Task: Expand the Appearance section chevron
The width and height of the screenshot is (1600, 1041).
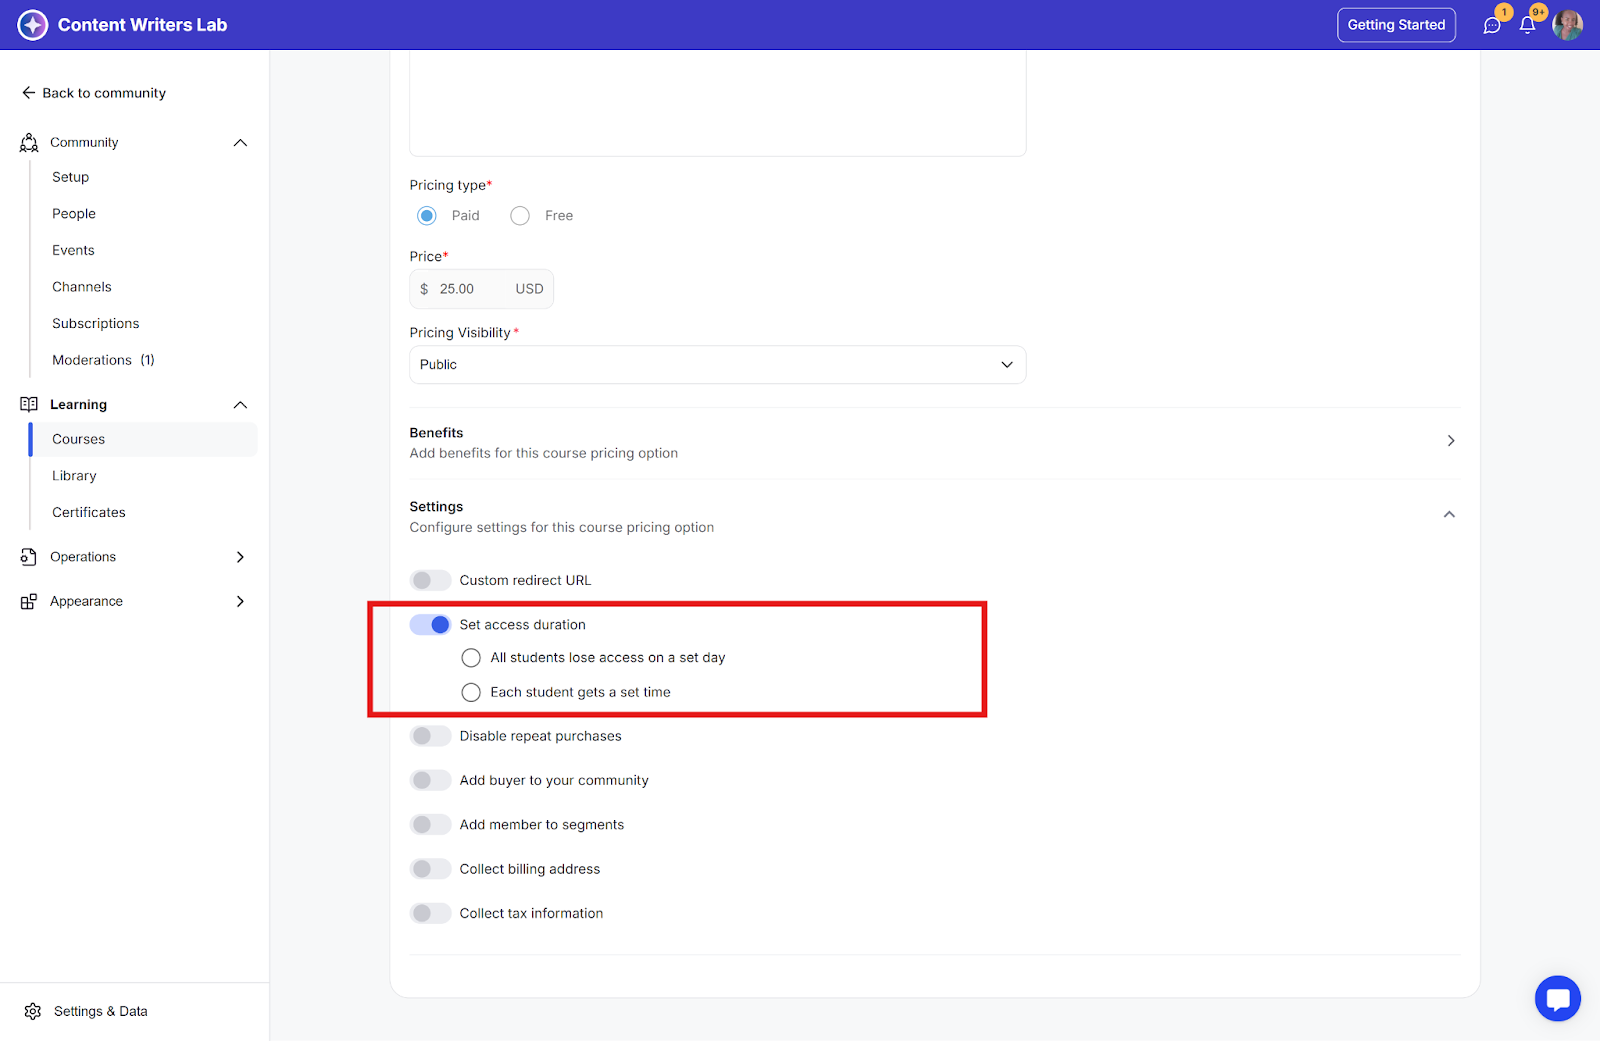Action: (240, 601)
